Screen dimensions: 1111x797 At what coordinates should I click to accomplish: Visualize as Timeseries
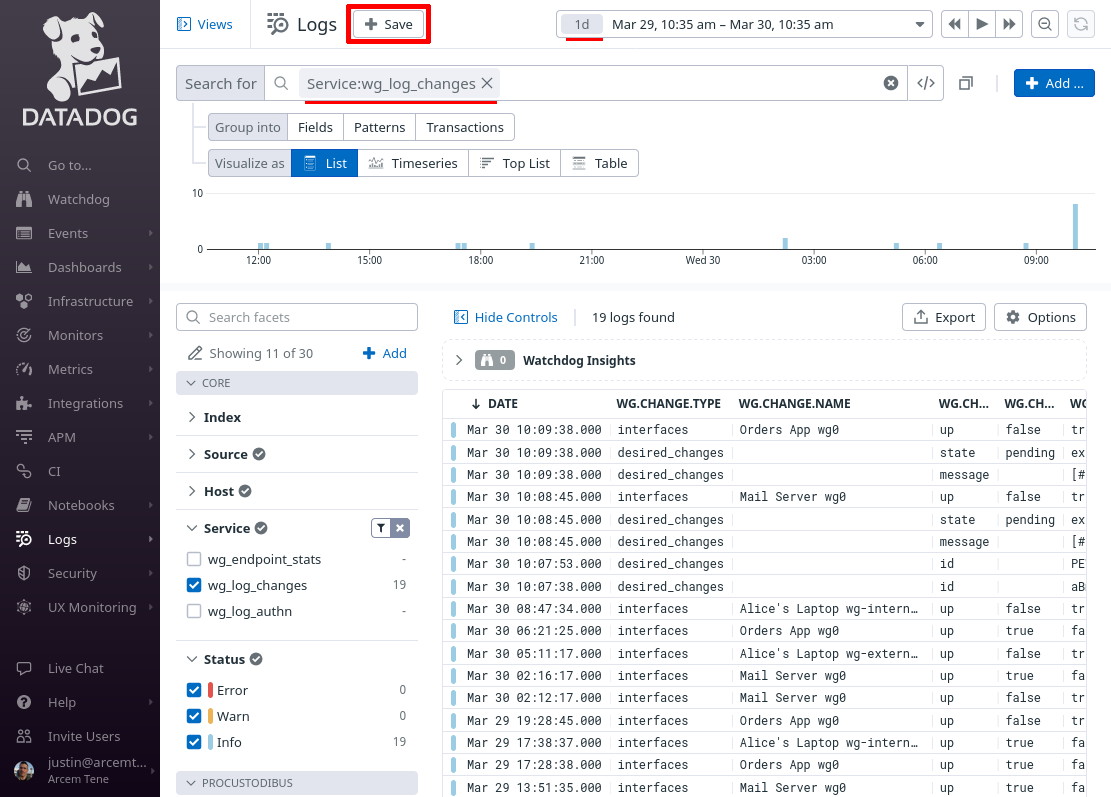[413, 163]
